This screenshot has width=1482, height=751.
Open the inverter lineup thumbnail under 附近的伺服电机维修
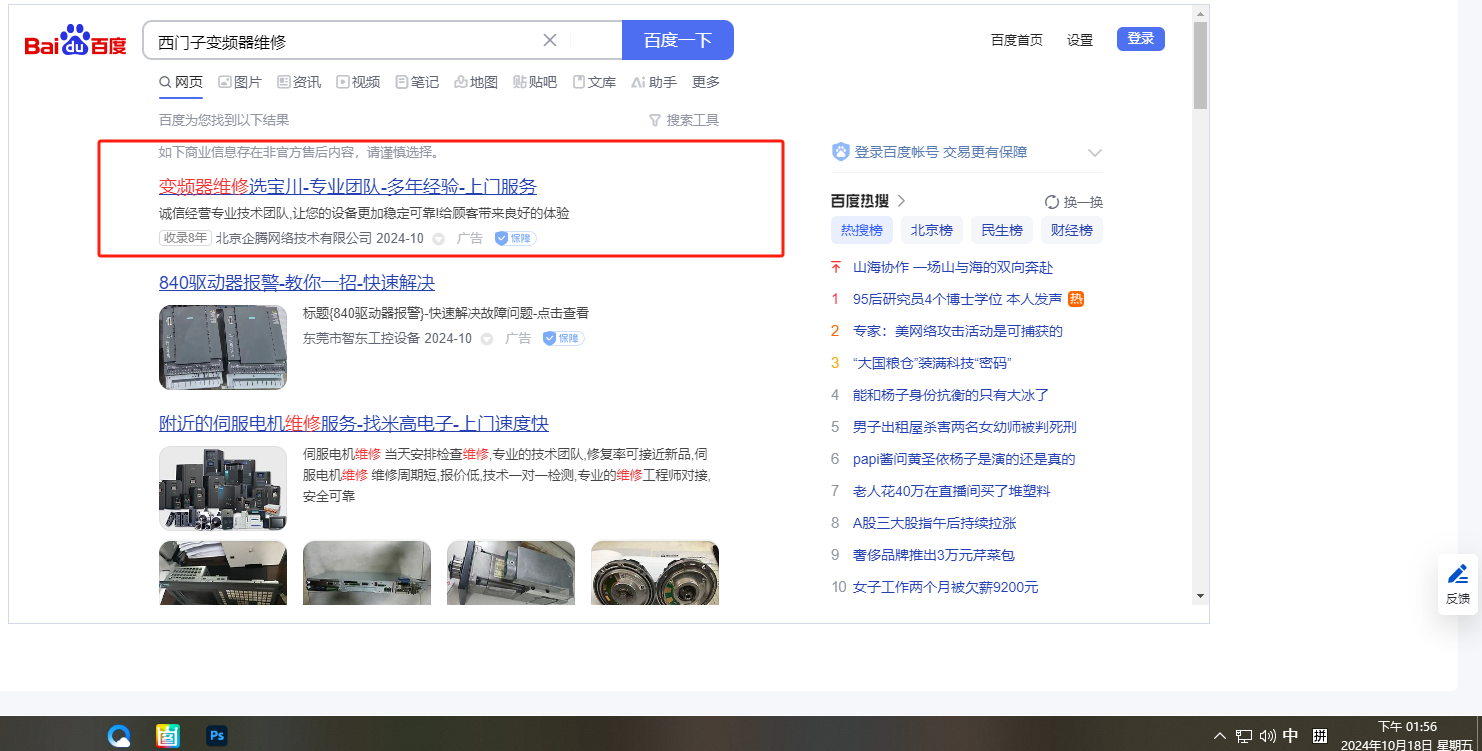click(223, 488)
